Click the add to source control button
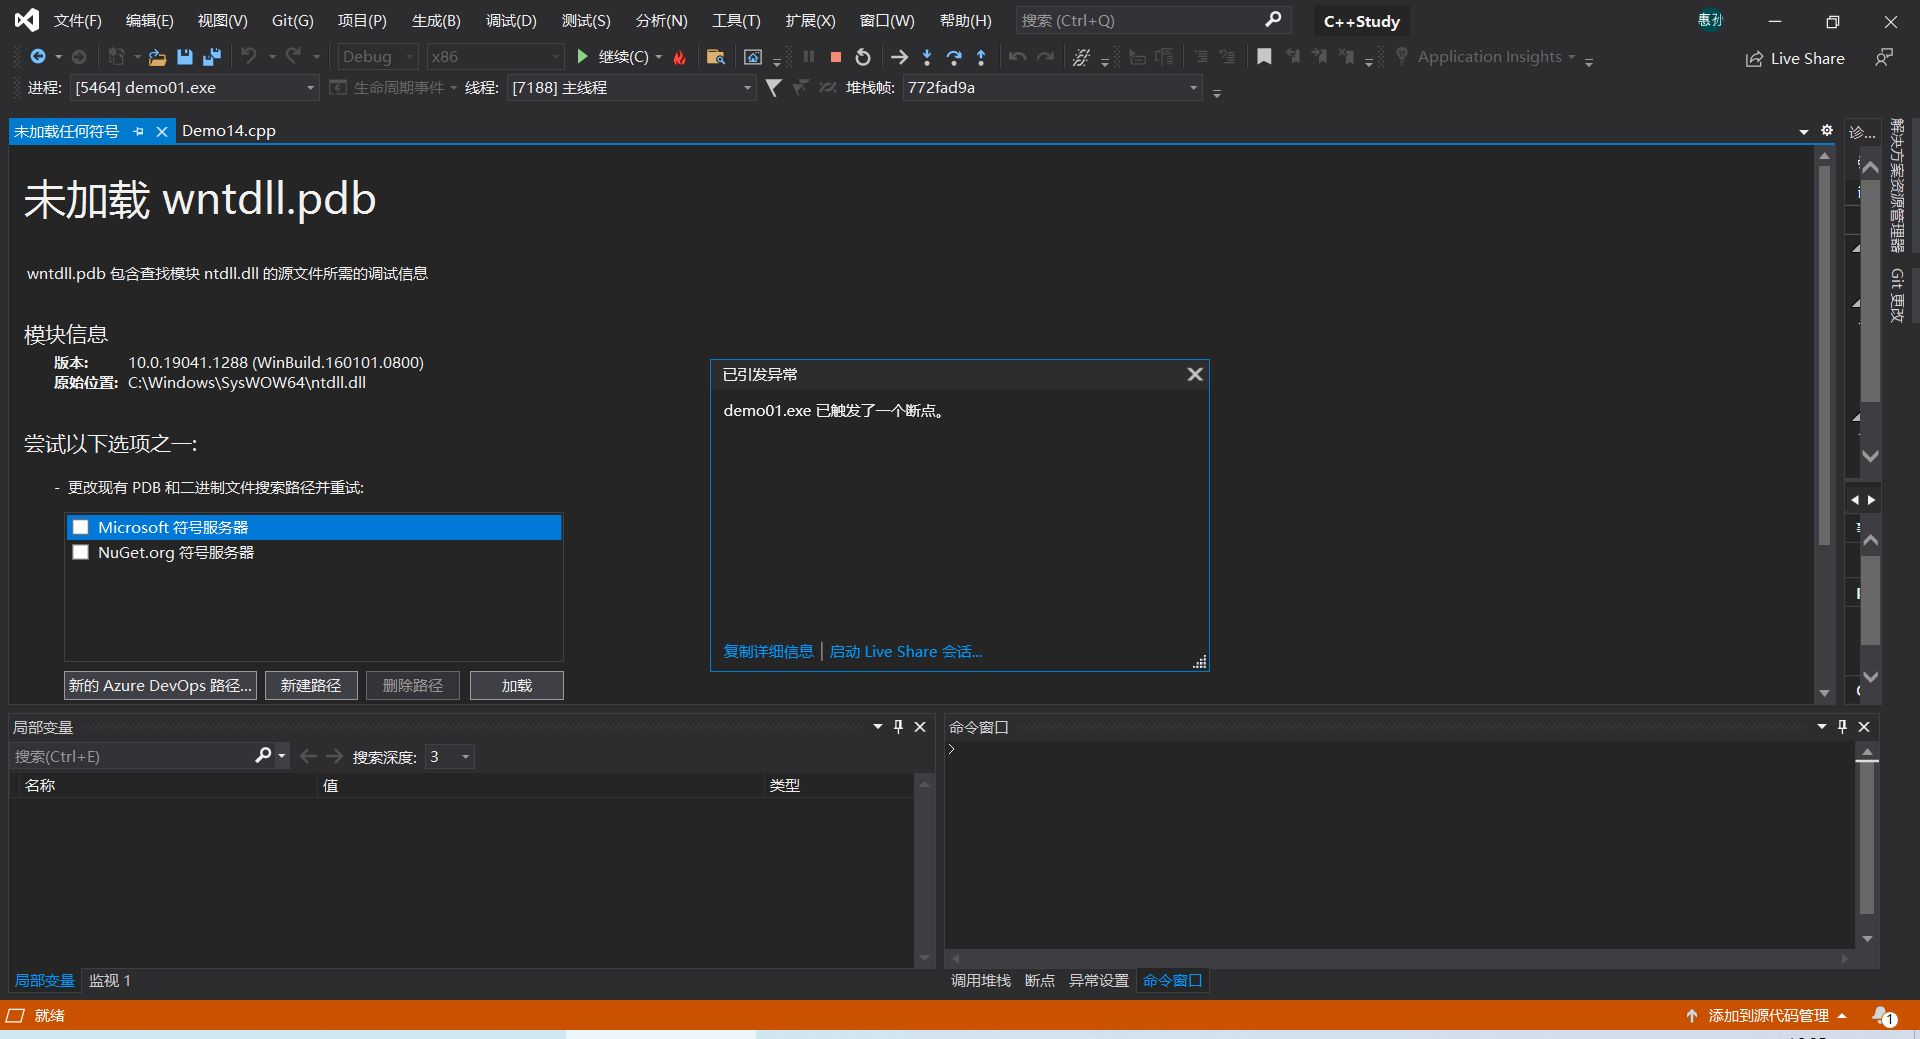Screen dimensions: 1920x1039 1766,1016
